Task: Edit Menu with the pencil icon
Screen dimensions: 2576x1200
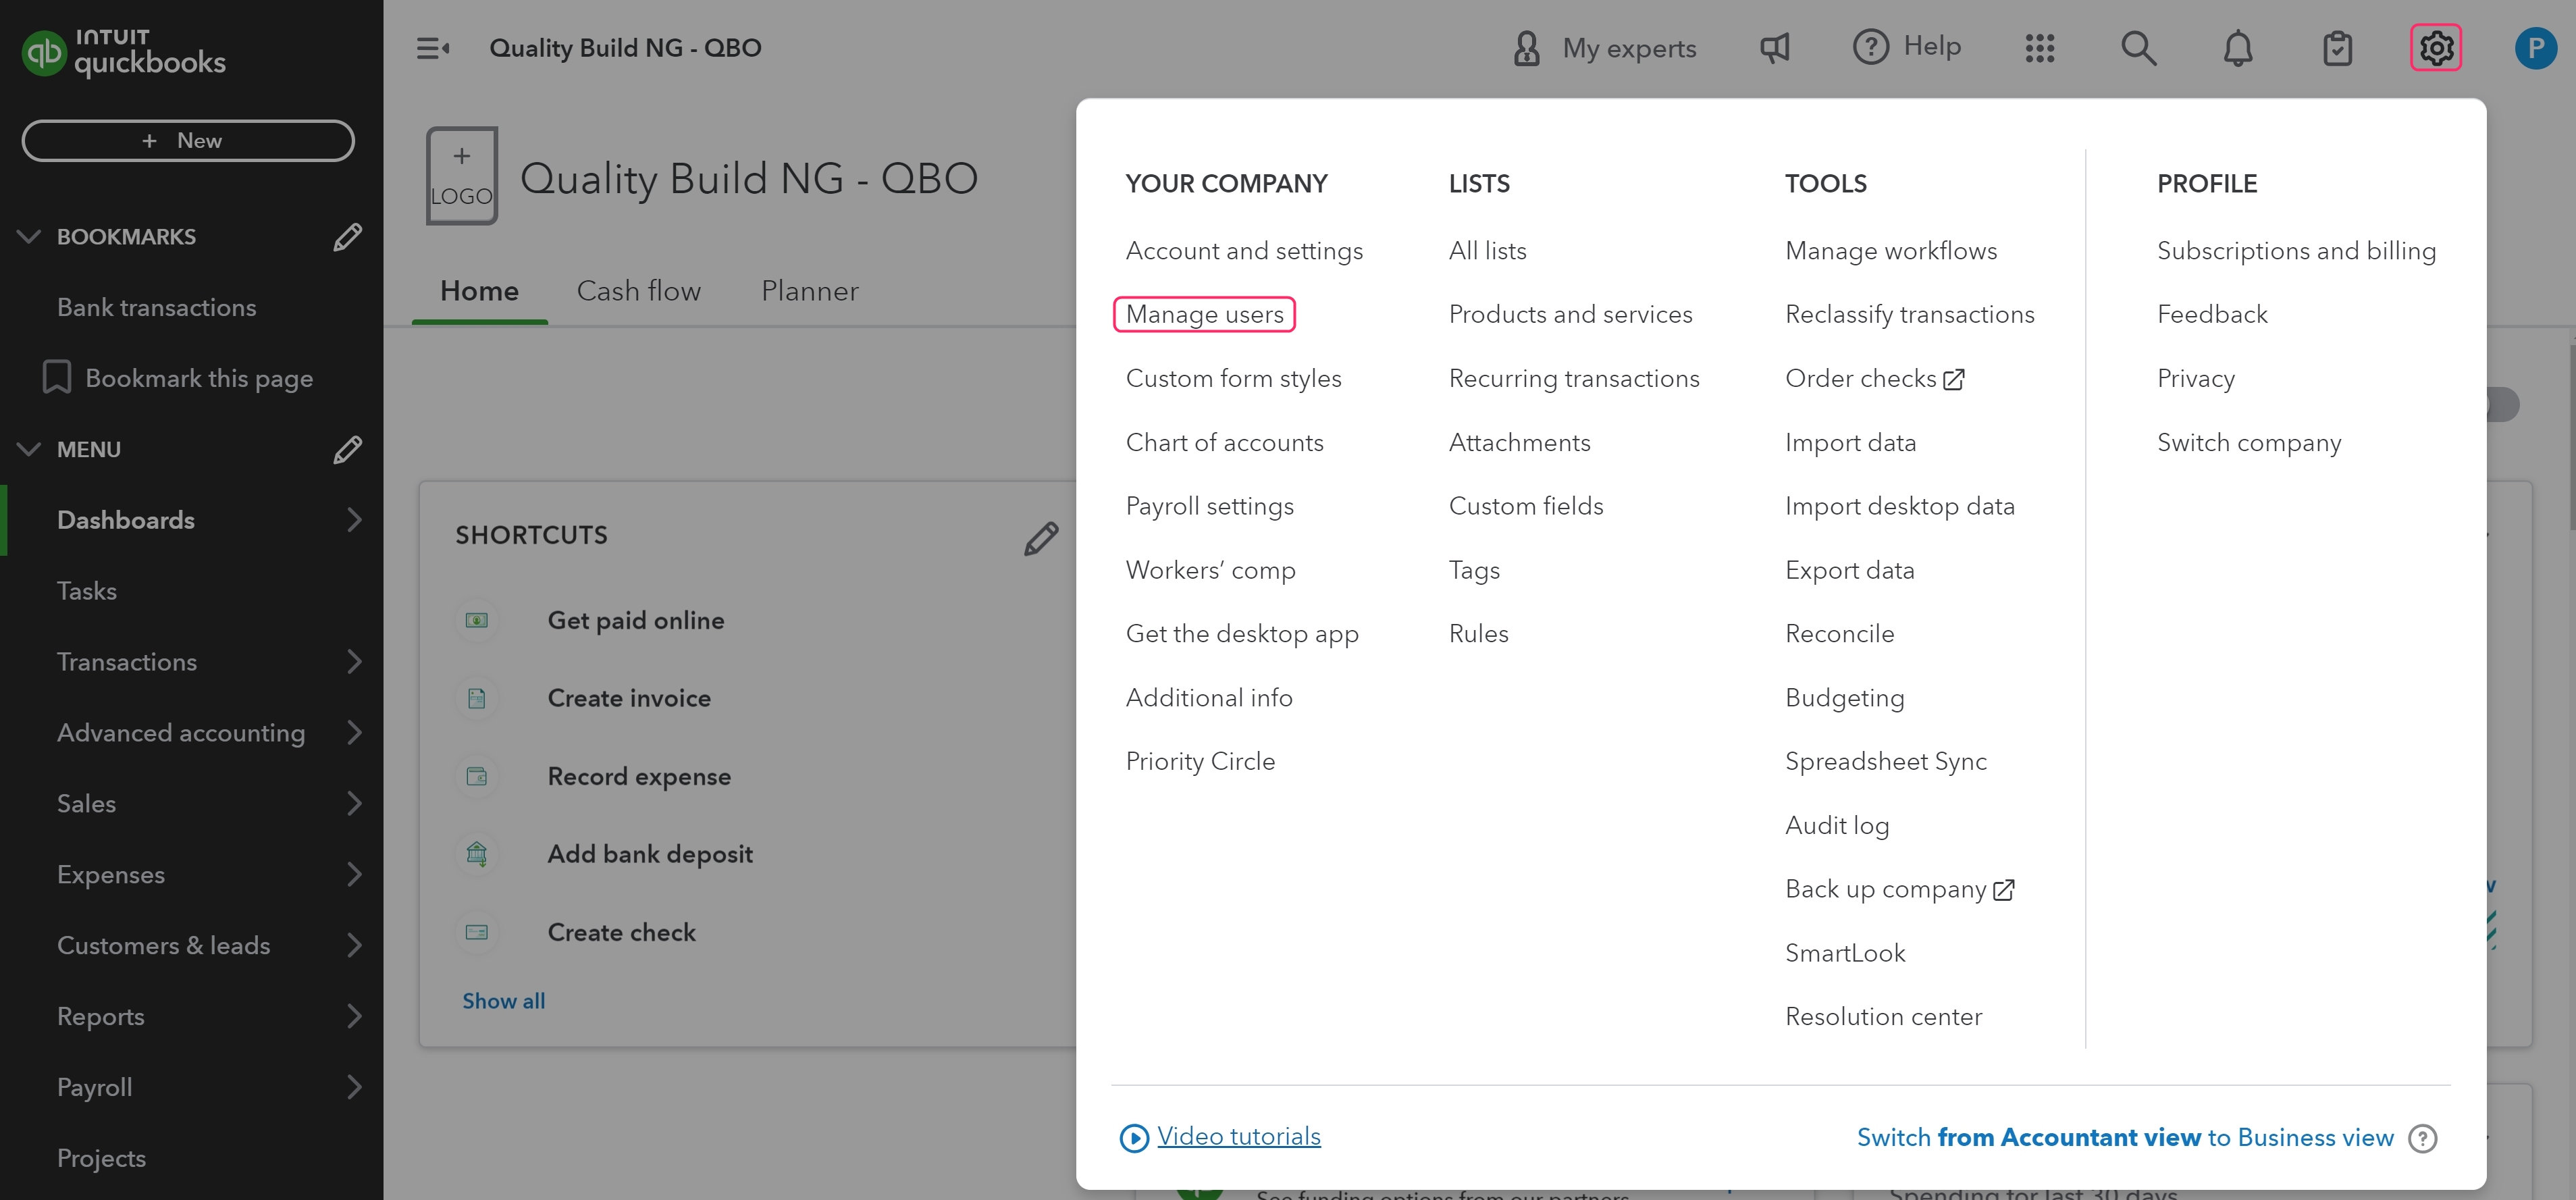Action: 347,449
